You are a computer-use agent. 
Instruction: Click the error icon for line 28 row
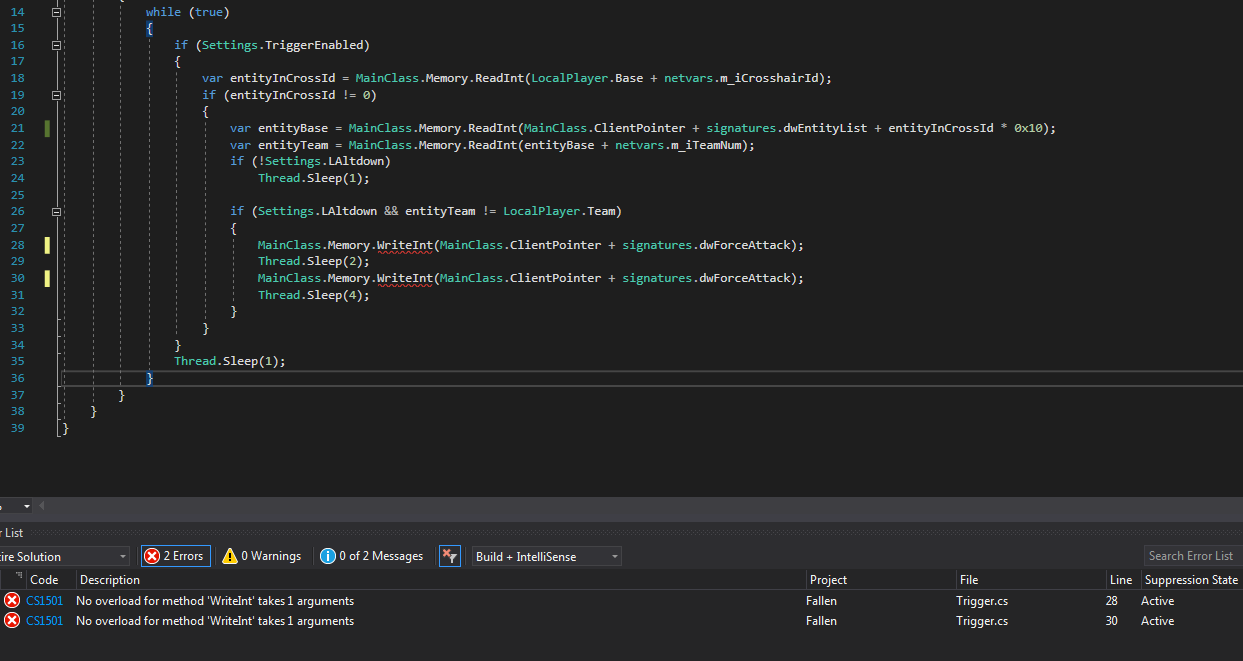(12, 600)
